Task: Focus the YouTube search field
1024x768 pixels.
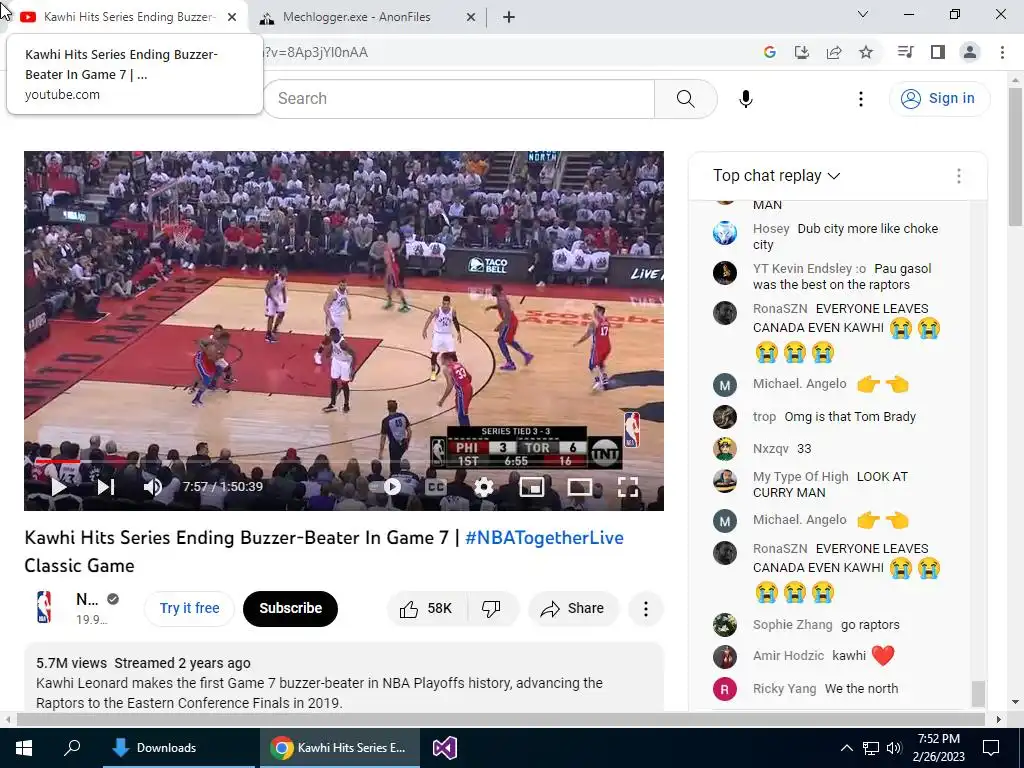Action: coord(458,99)
